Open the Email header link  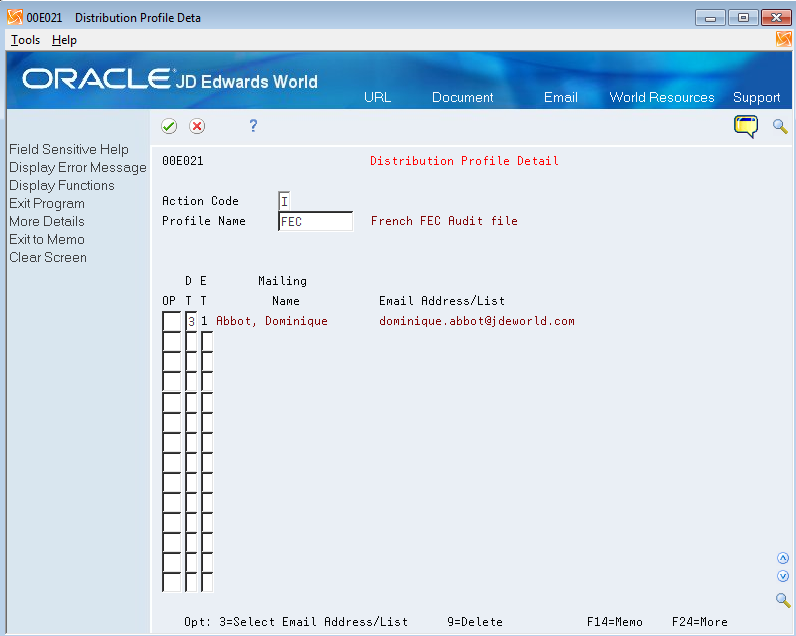point(560,97)
